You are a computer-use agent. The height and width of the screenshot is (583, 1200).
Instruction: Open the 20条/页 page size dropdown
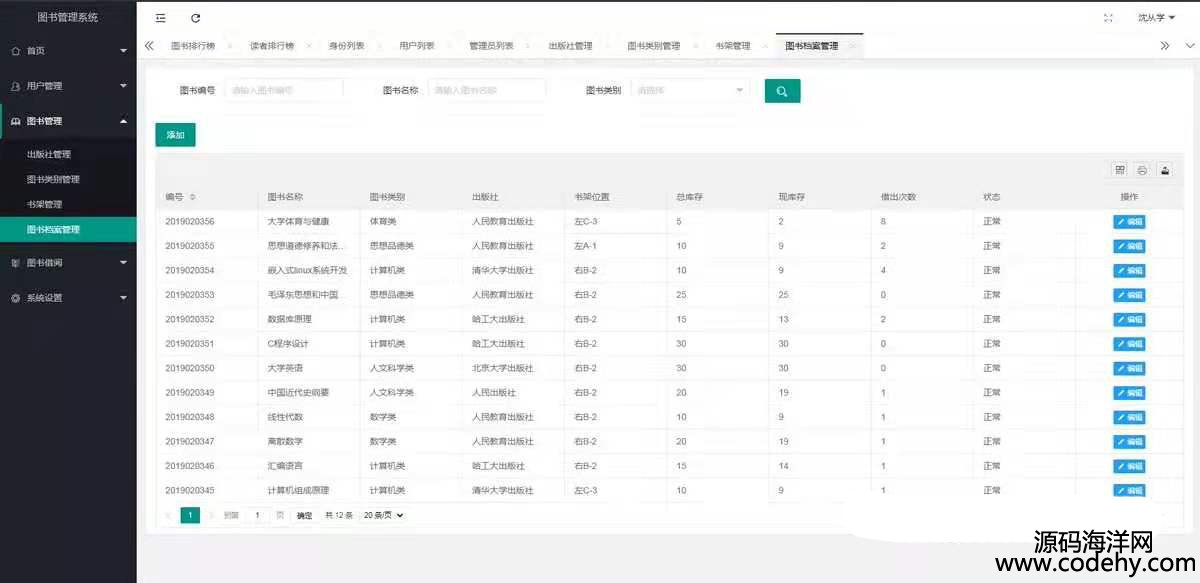[383, 515]
